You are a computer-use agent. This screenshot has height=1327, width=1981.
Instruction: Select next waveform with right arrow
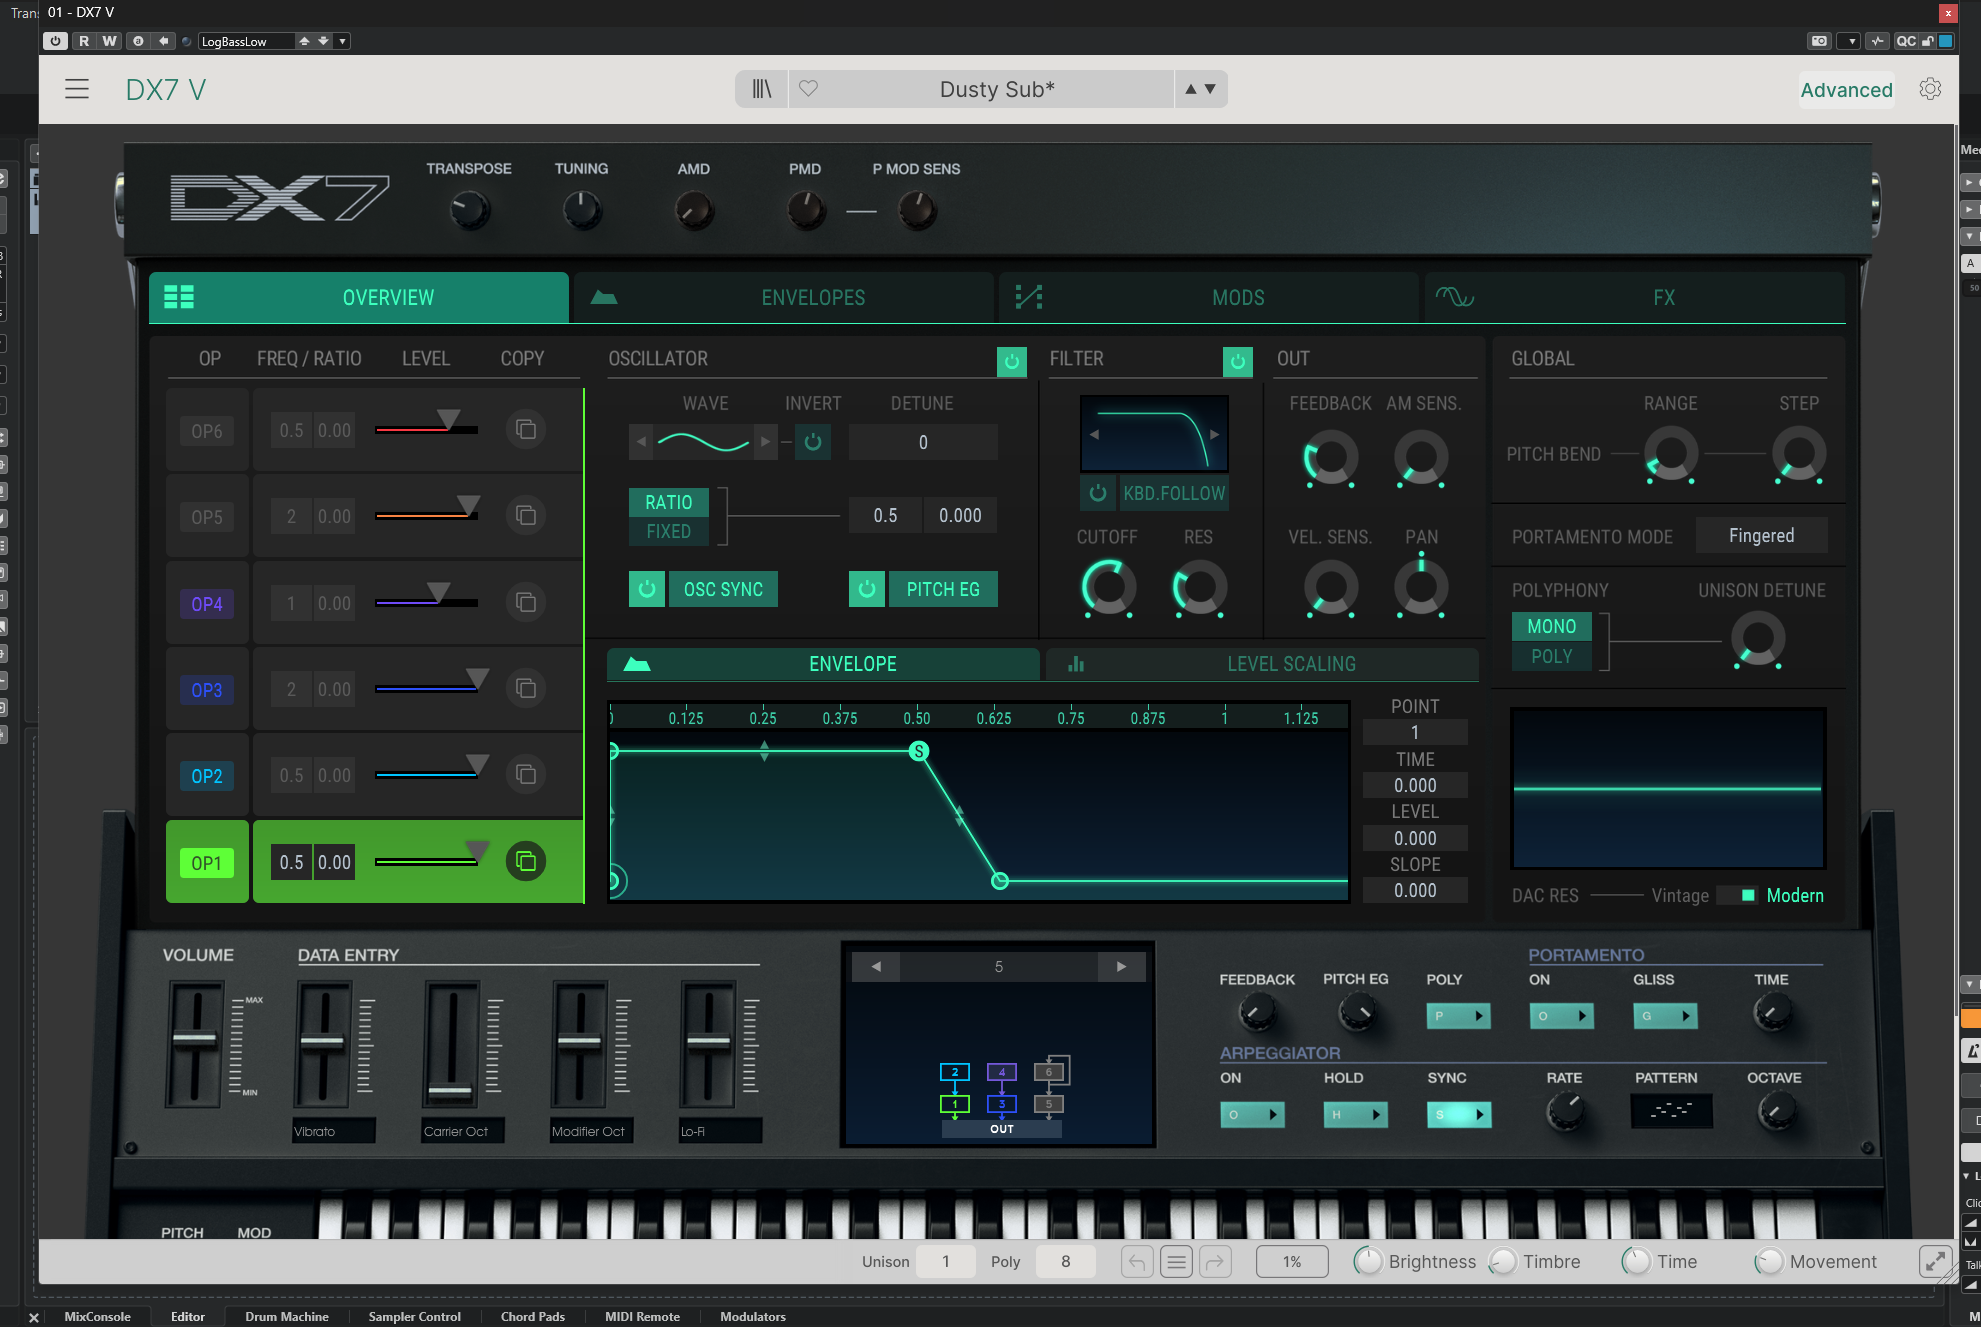(x=765, y=441)
